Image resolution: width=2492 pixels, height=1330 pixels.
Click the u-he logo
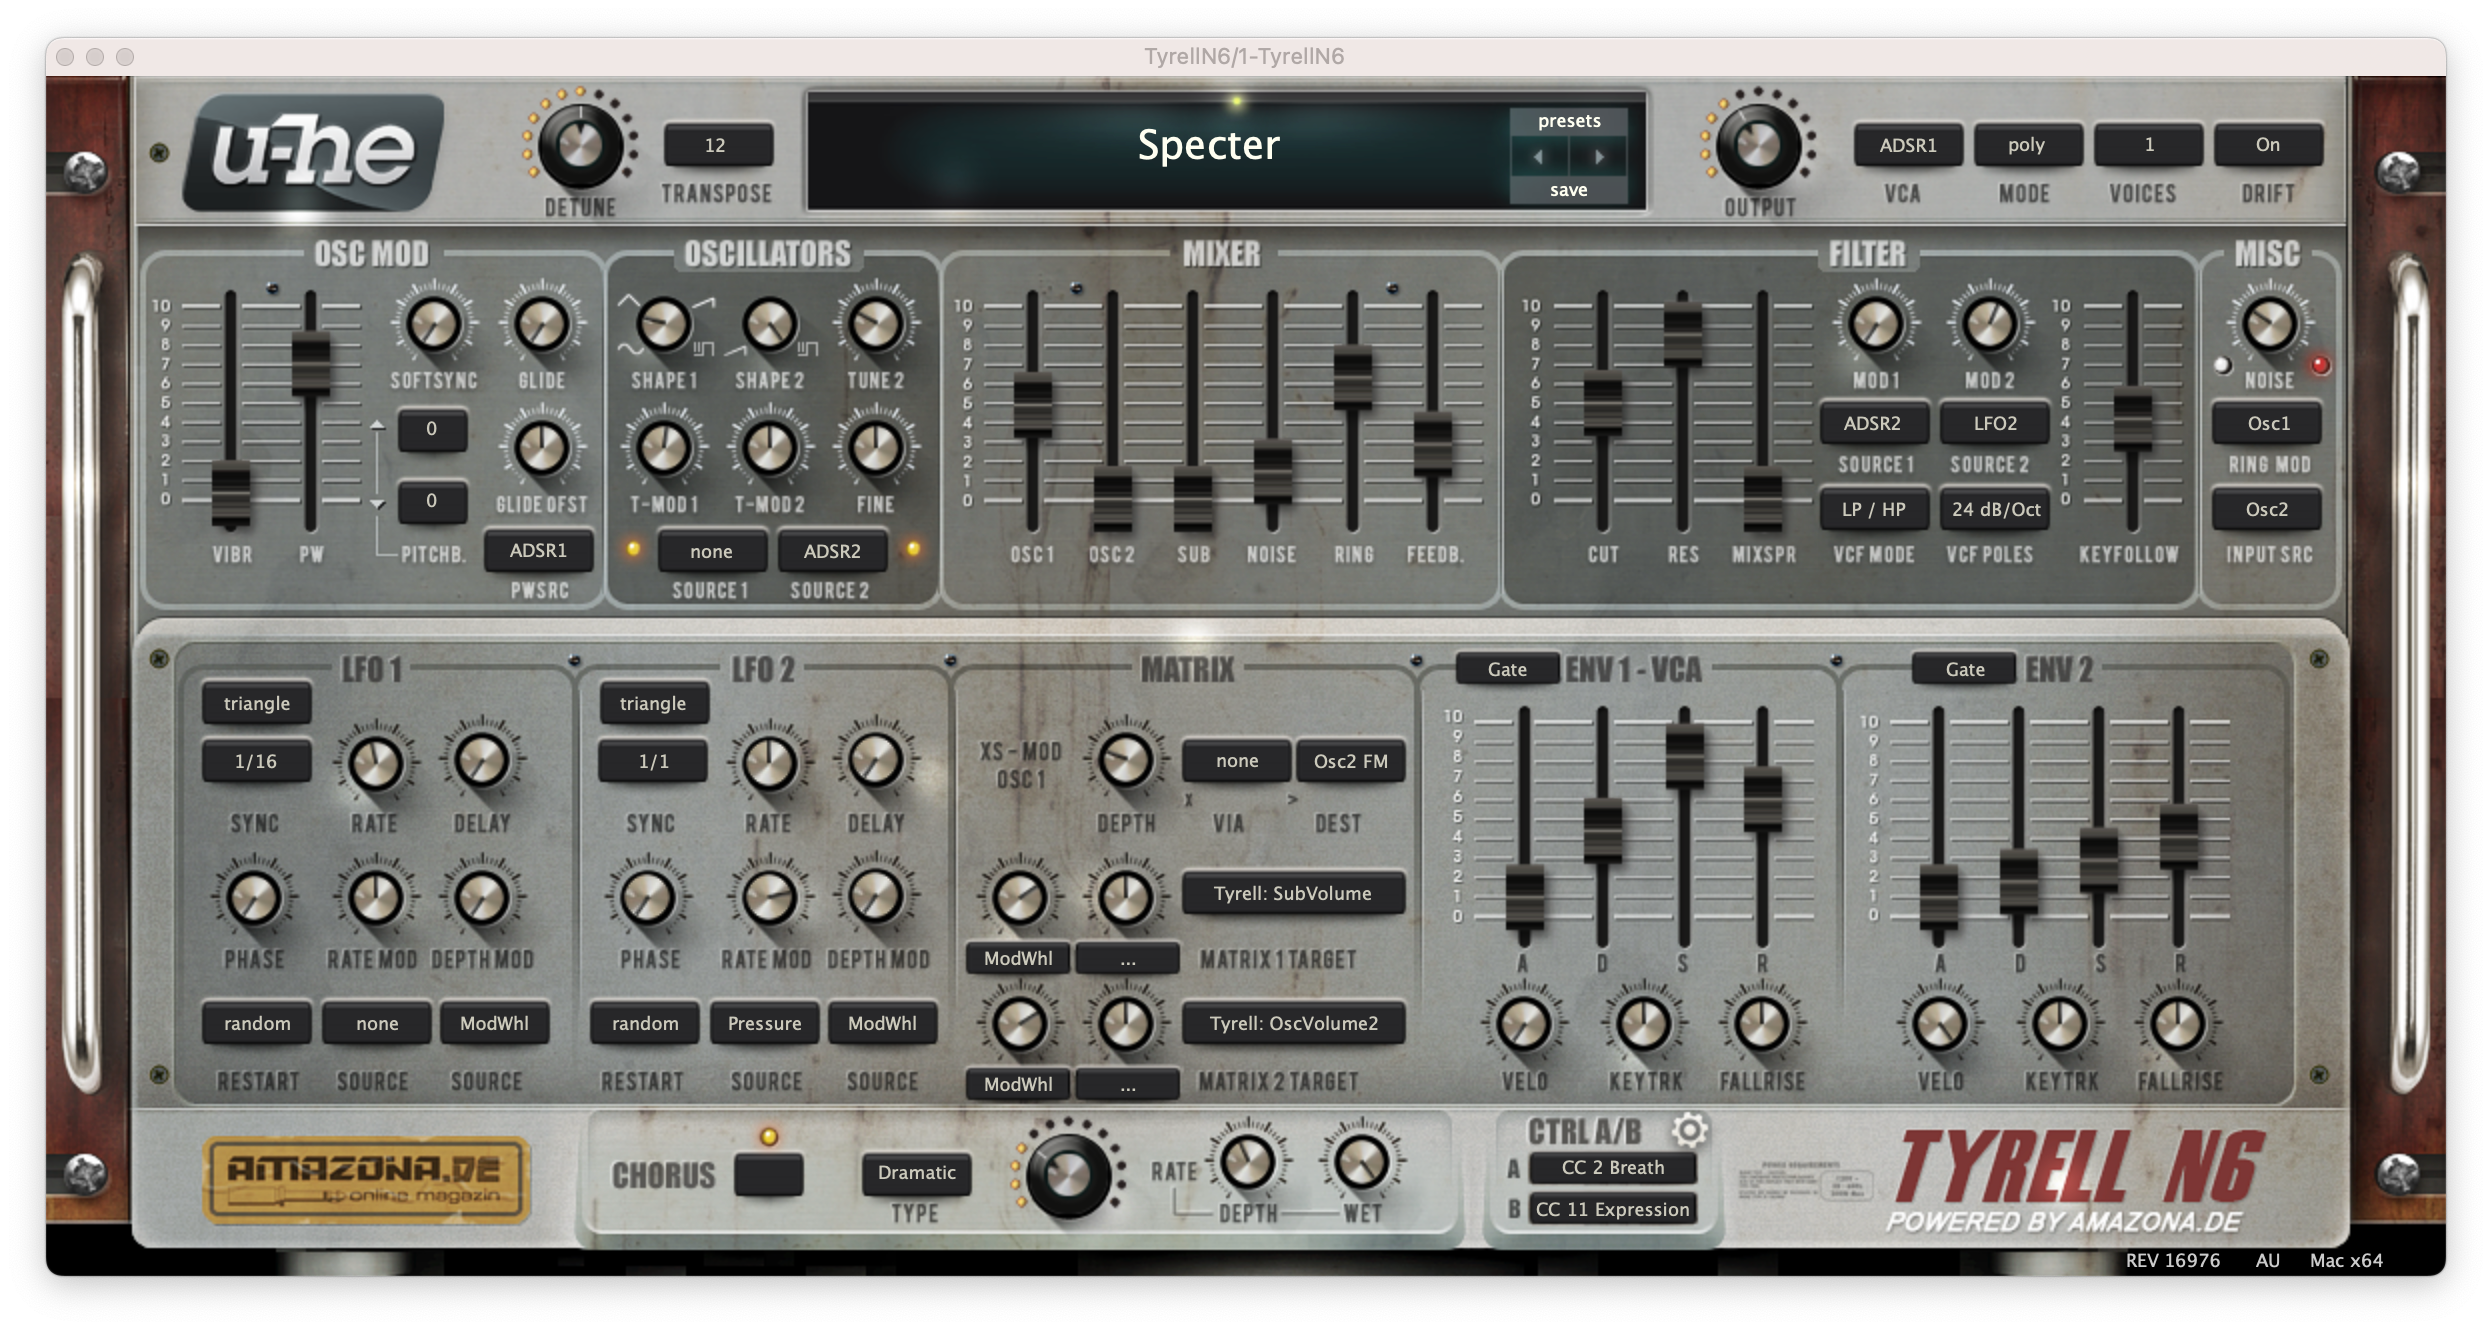(x=313, y=153)
